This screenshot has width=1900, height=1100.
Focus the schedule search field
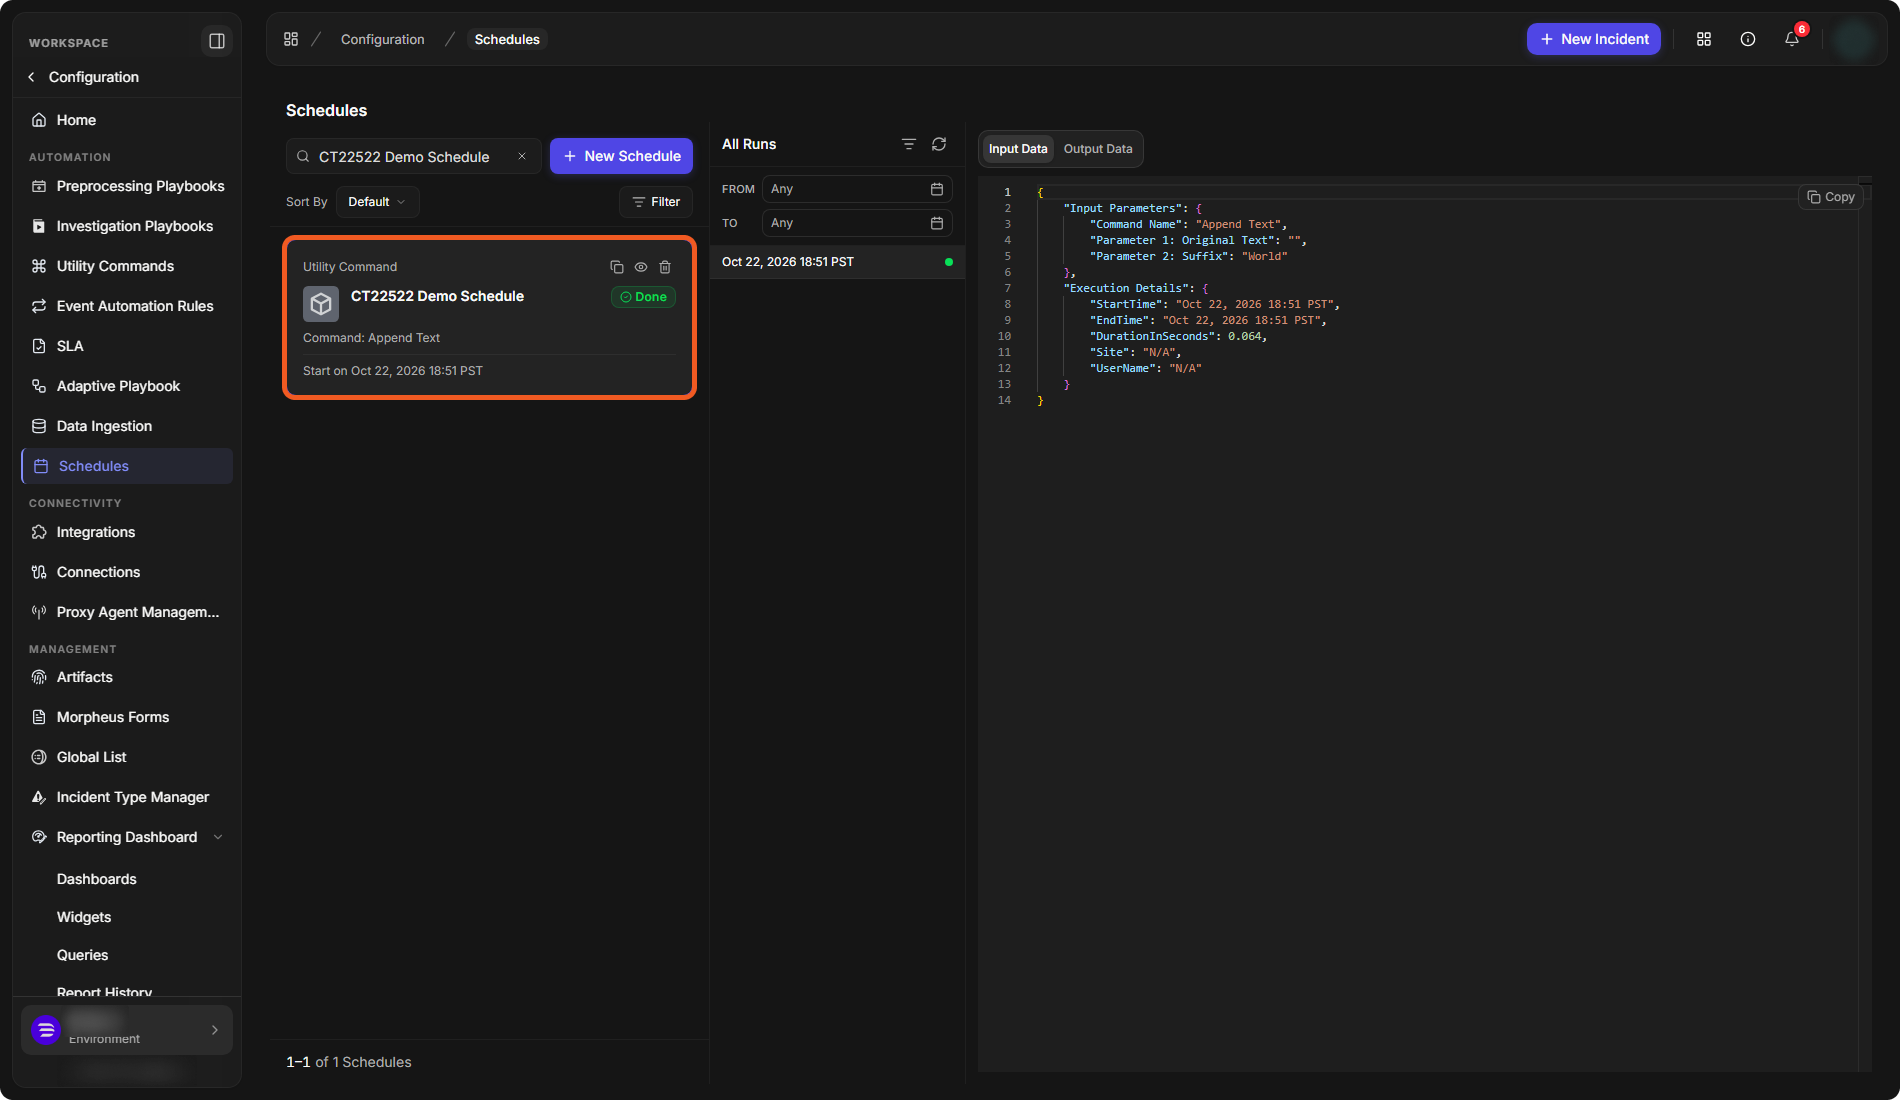click(414, 156)
